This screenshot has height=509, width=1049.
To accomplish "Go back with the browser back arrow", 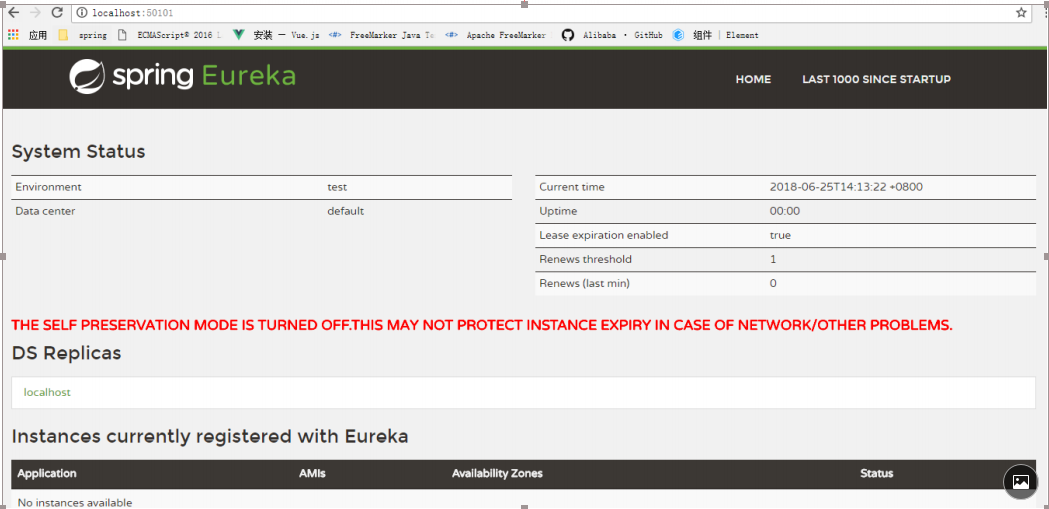I will [13, 13].
